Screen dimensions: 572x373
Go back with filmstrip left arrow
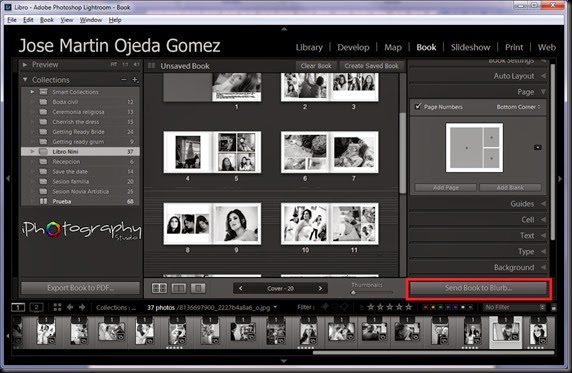(70, 307)
